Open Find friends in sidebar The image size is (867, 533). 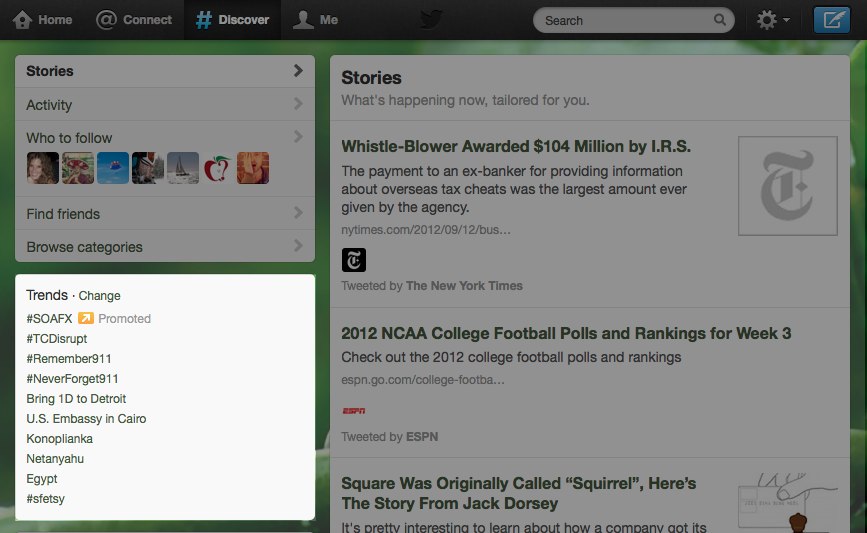(165, 213)
